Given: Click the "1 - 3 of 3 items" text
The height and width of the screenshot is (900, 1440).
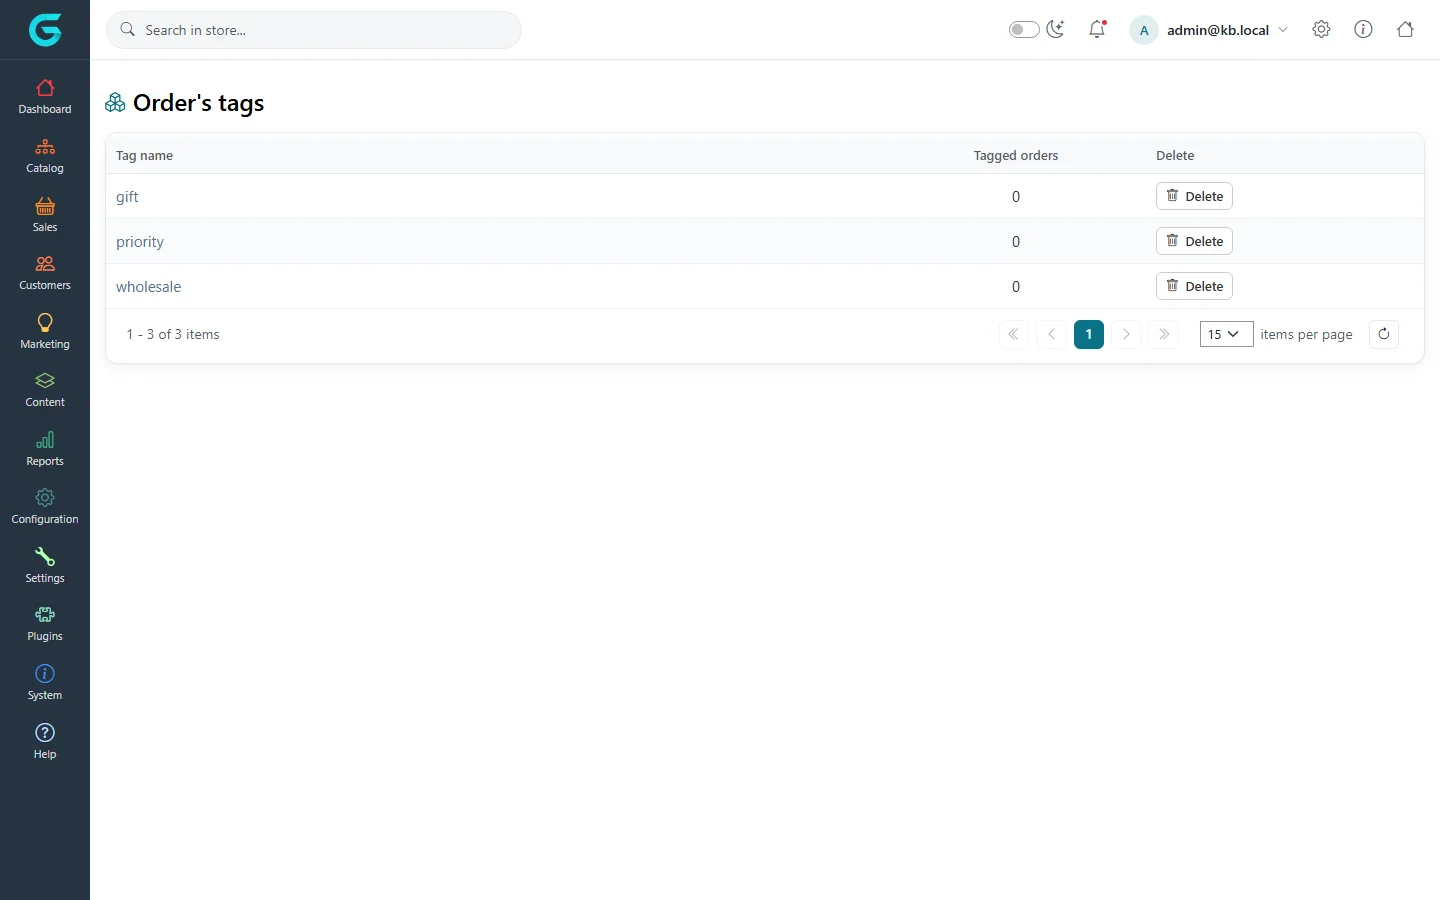Looking at the screenshot, I should (x=173, y=334).
